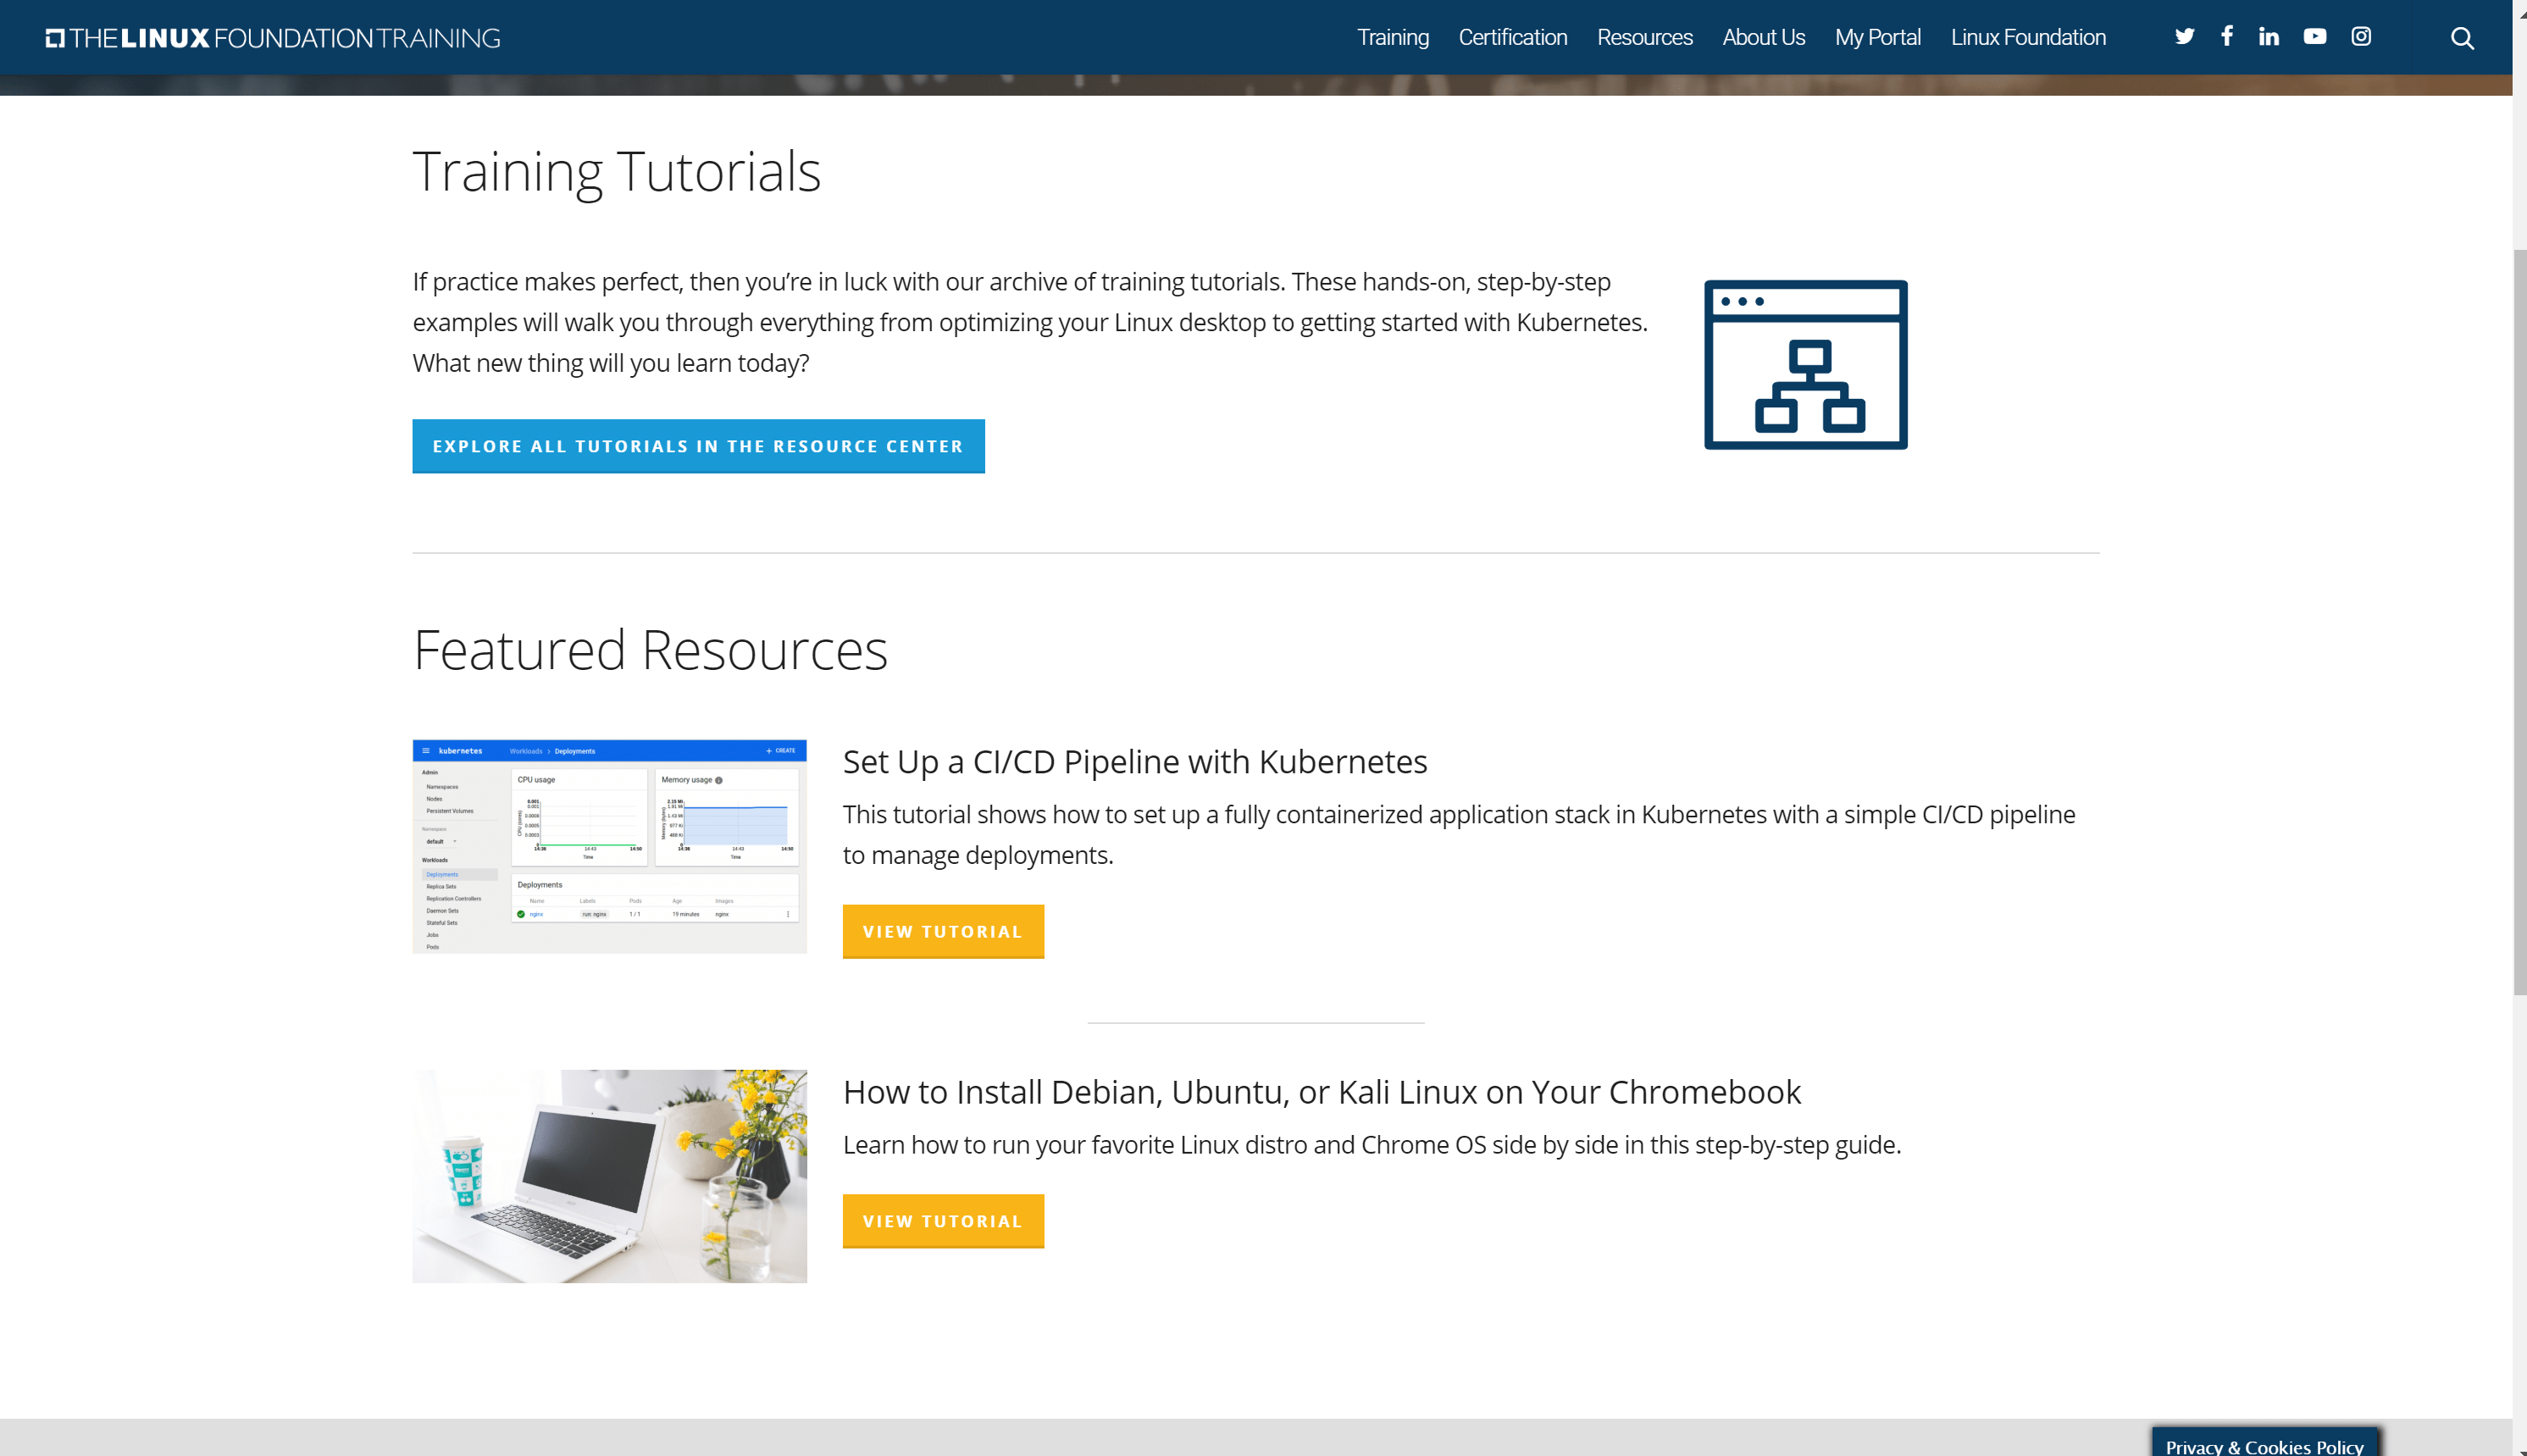
Task: Open the Twitter social icon
Action: [x=2184, y=37]
